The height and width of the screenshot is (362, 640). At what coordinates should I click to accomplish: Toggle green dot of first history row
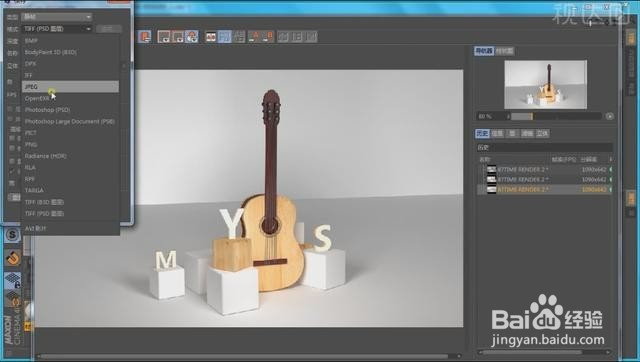click(611, 169)
